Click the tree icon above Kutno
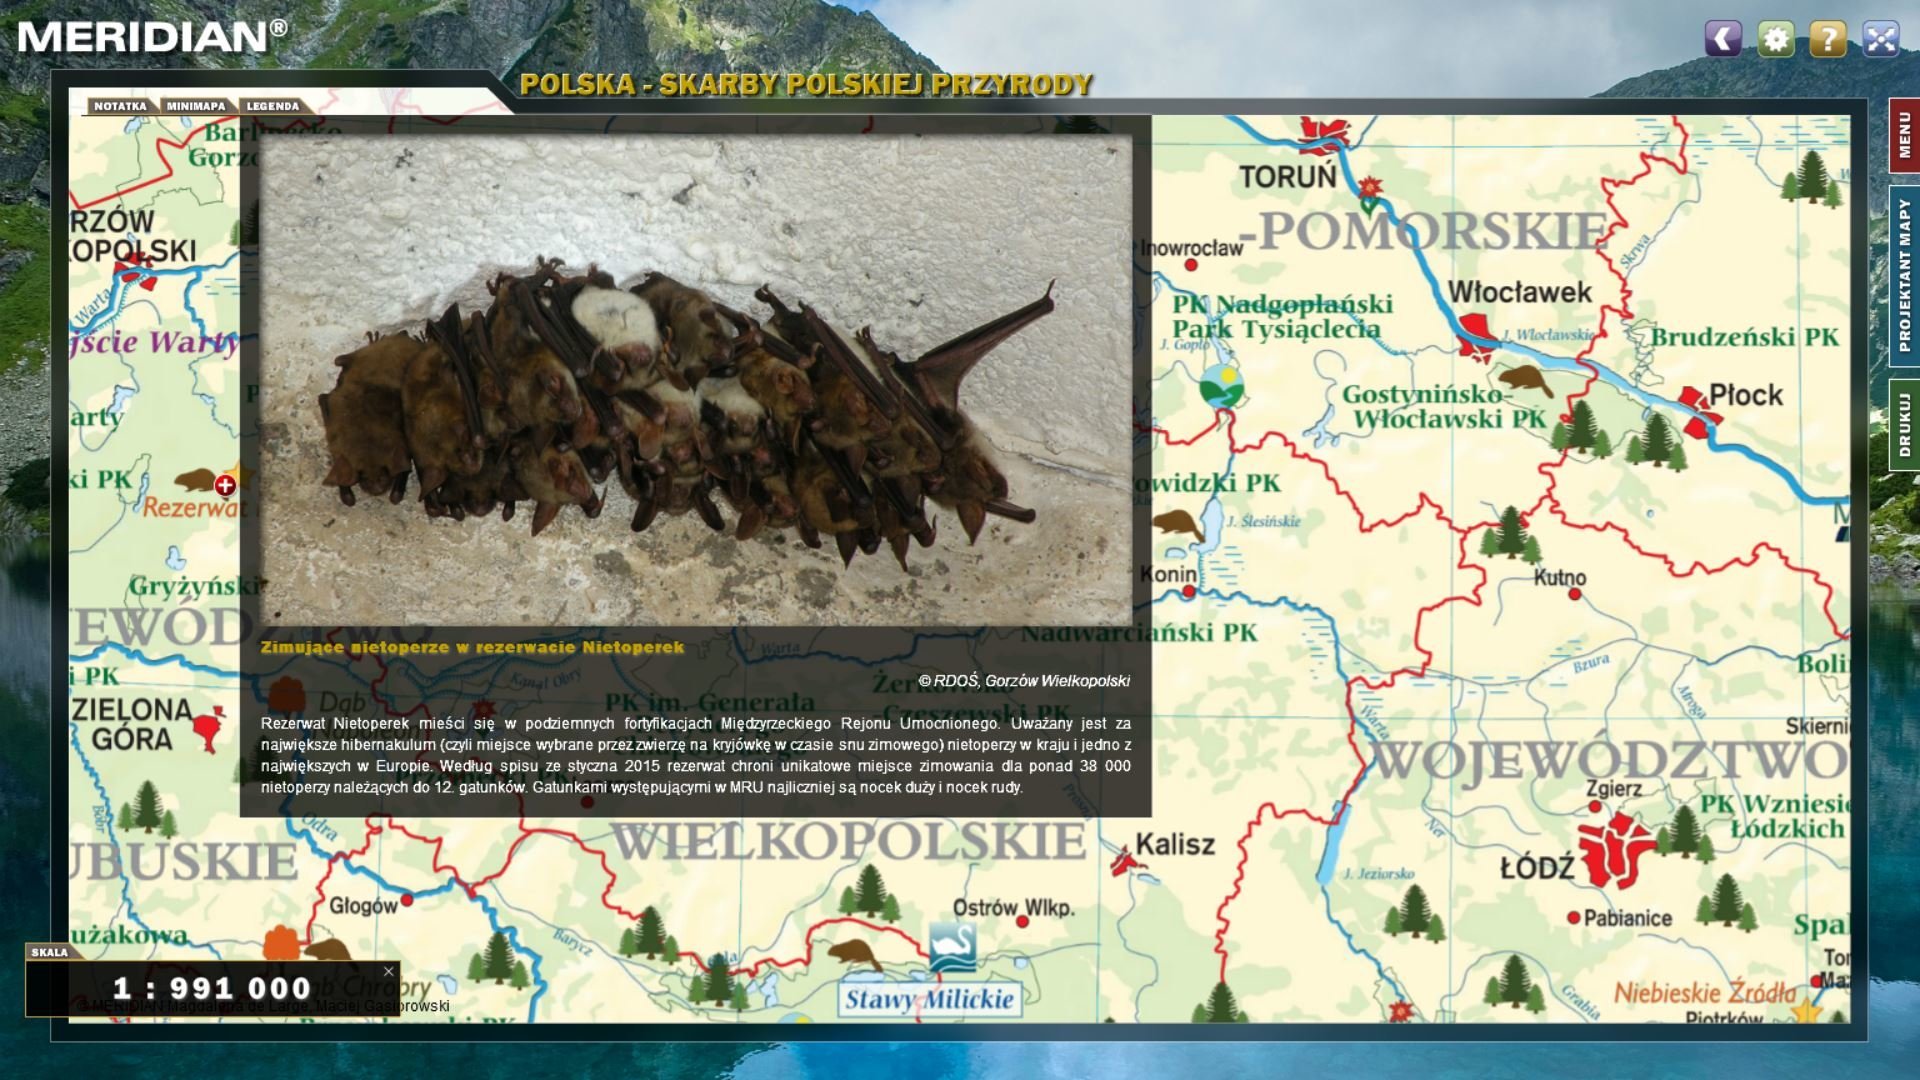The width and height of the screenshot is (1920, 1080). pyautogui.click(x=1510, y=533)
